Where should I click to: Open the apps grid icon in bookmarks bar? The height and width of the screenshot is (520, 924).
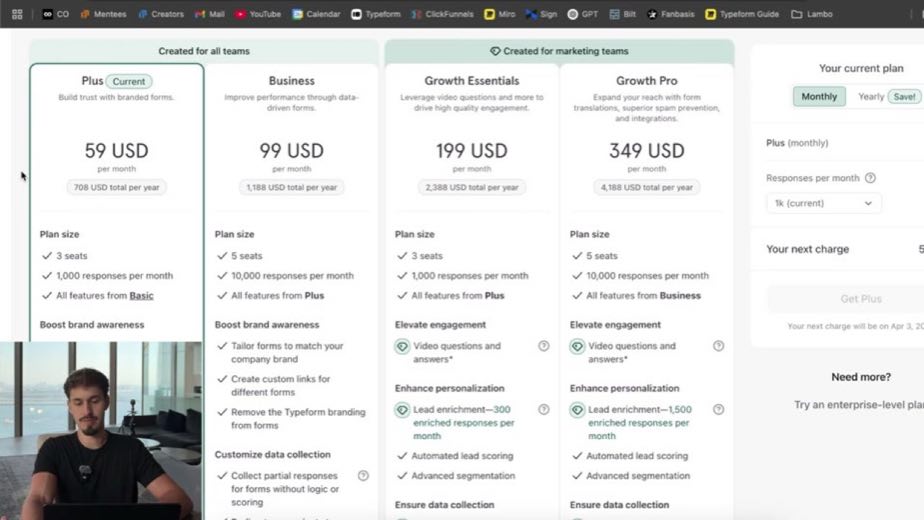(x=17, y=14)
